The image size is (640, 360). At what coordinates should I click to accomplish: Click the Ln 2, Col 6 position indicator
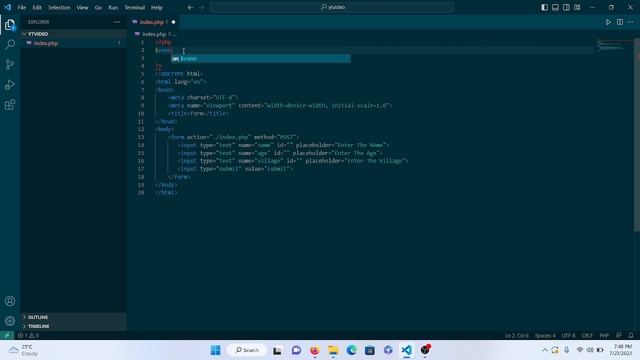(x=516, y=336)
